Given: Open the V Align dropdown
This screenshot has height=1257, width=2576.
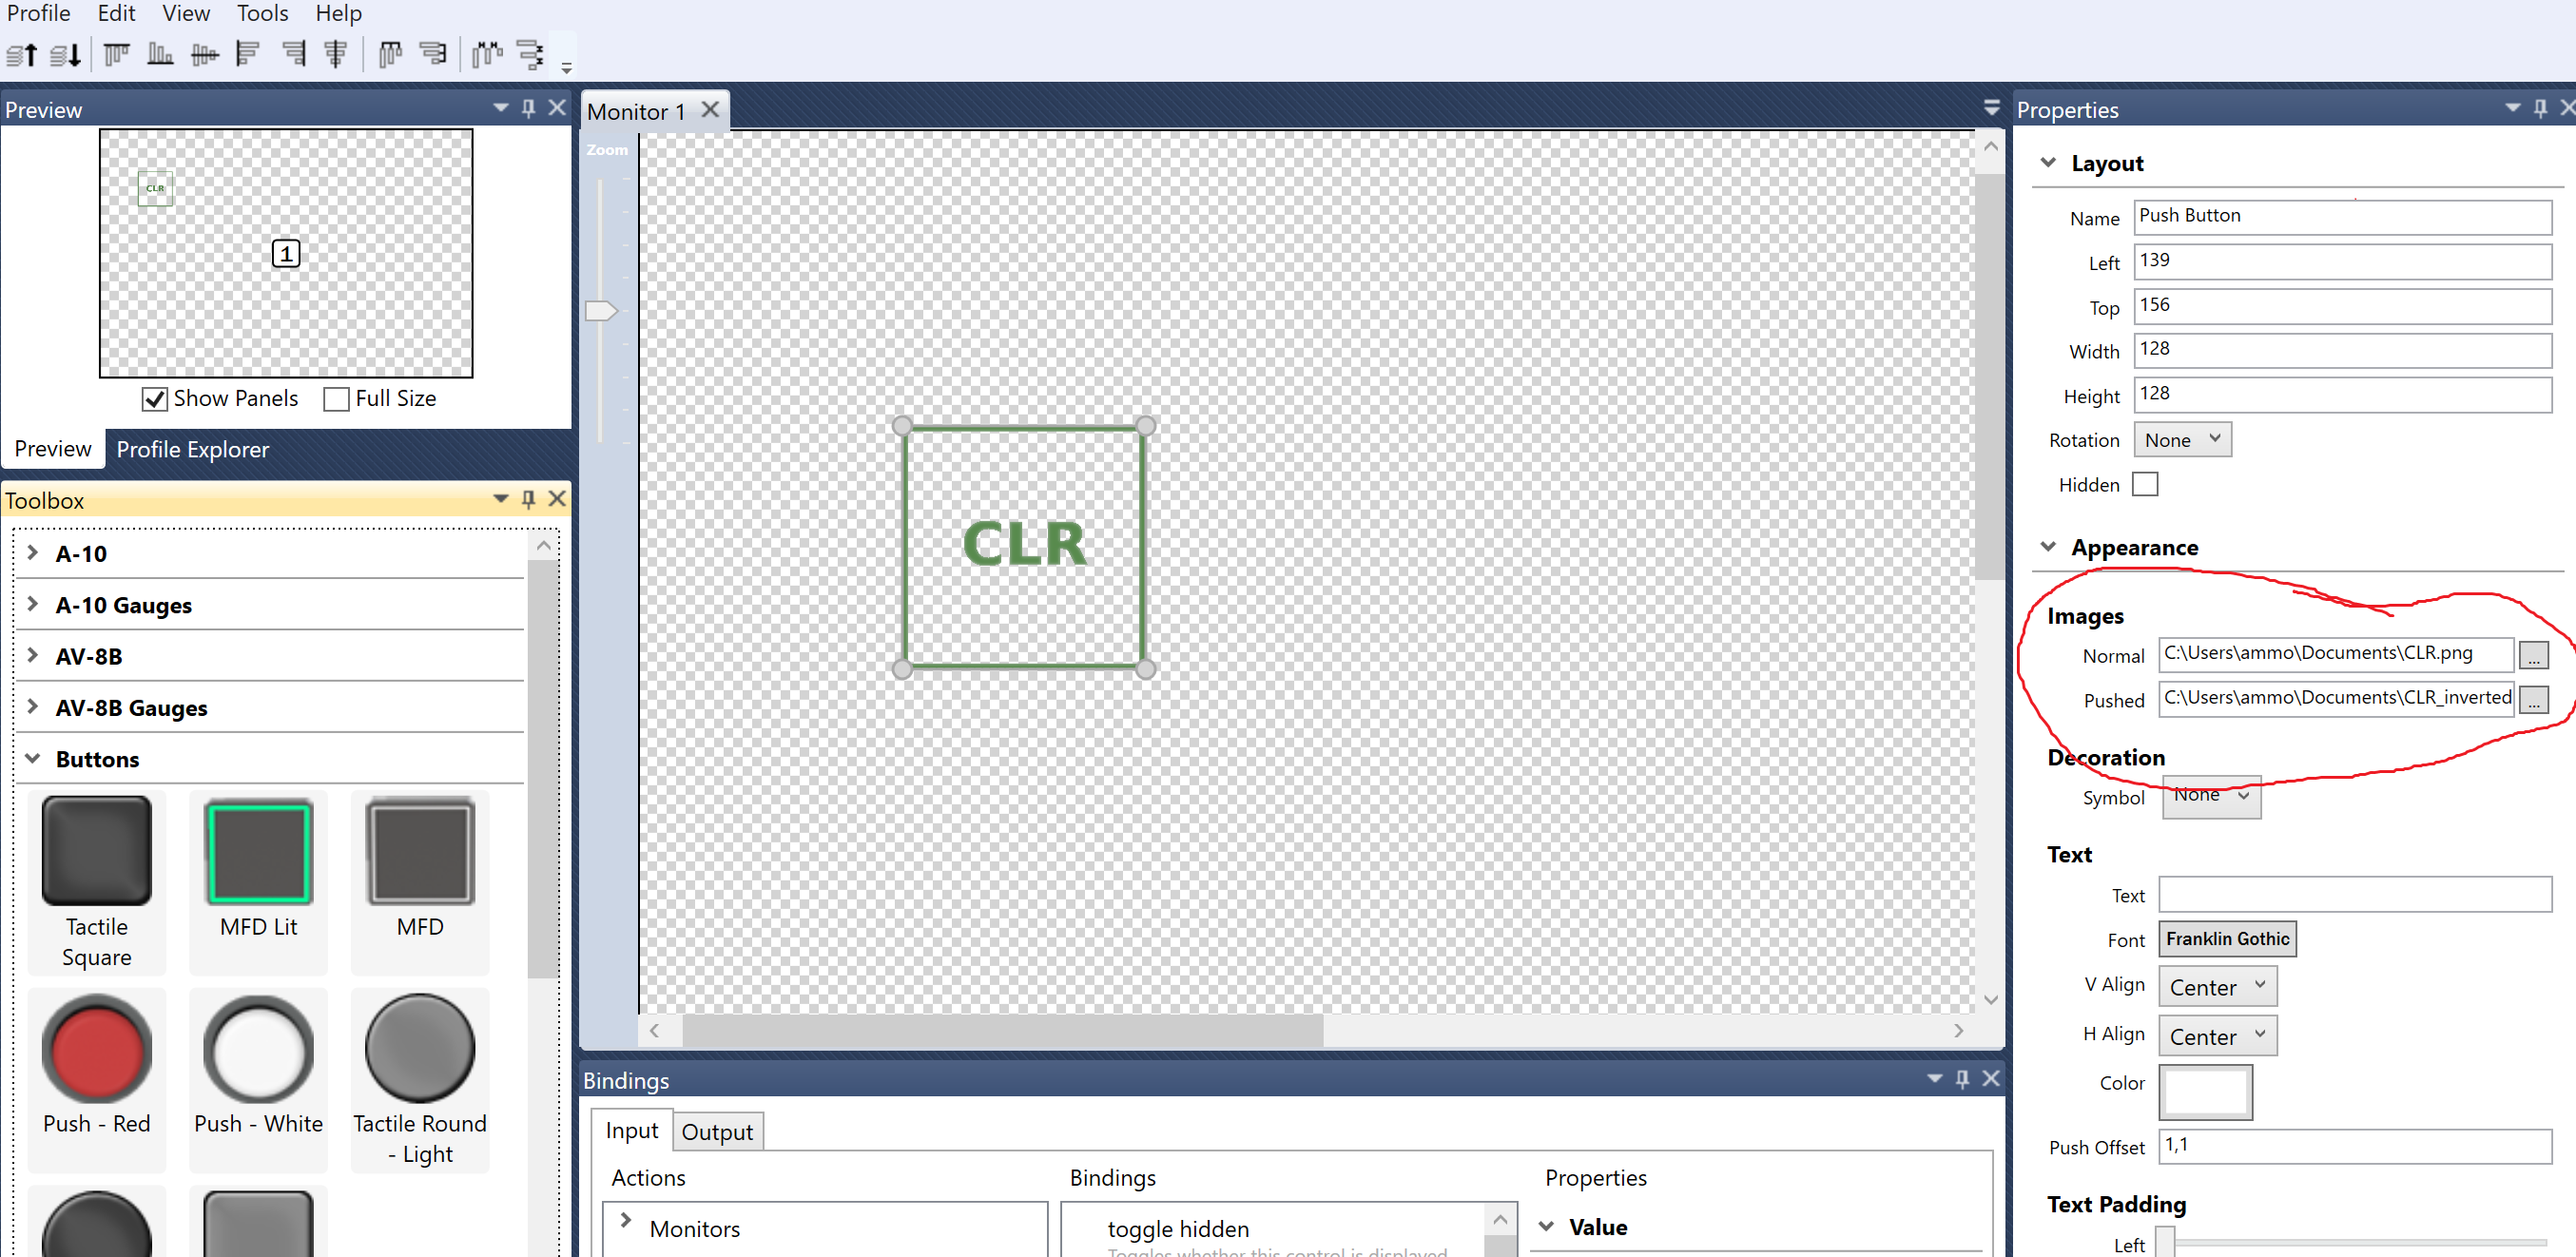Looking at the screenshot, I should (2217, 986).
